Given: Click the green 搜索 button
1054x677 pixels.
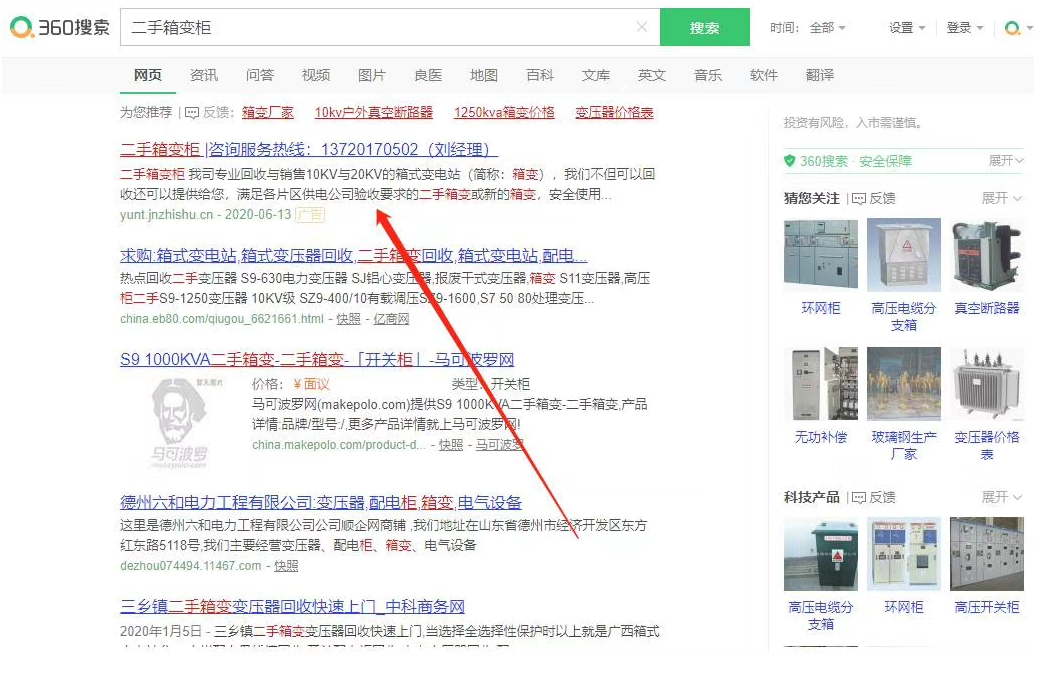Looking at the screenshot, I should 704,28.
